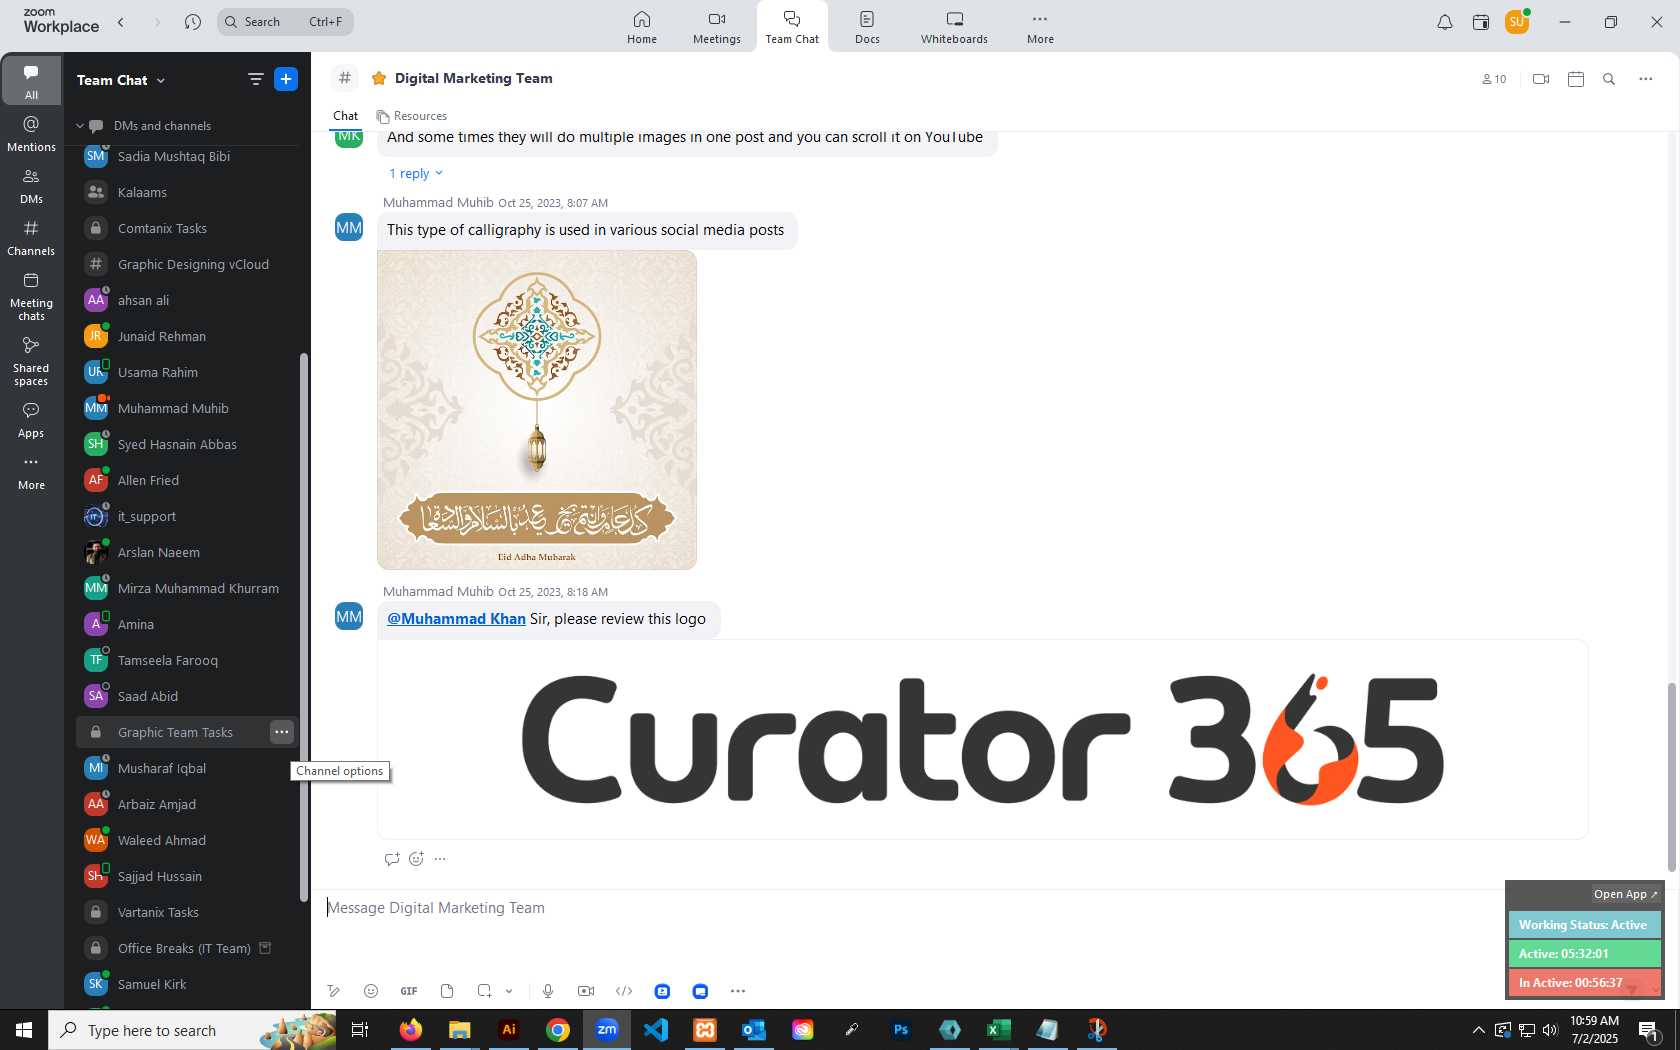This screenshot has height=1050, width=1680.
Task: Star the Digital Marketing Team channel
Action: click(x=379, y=78)
